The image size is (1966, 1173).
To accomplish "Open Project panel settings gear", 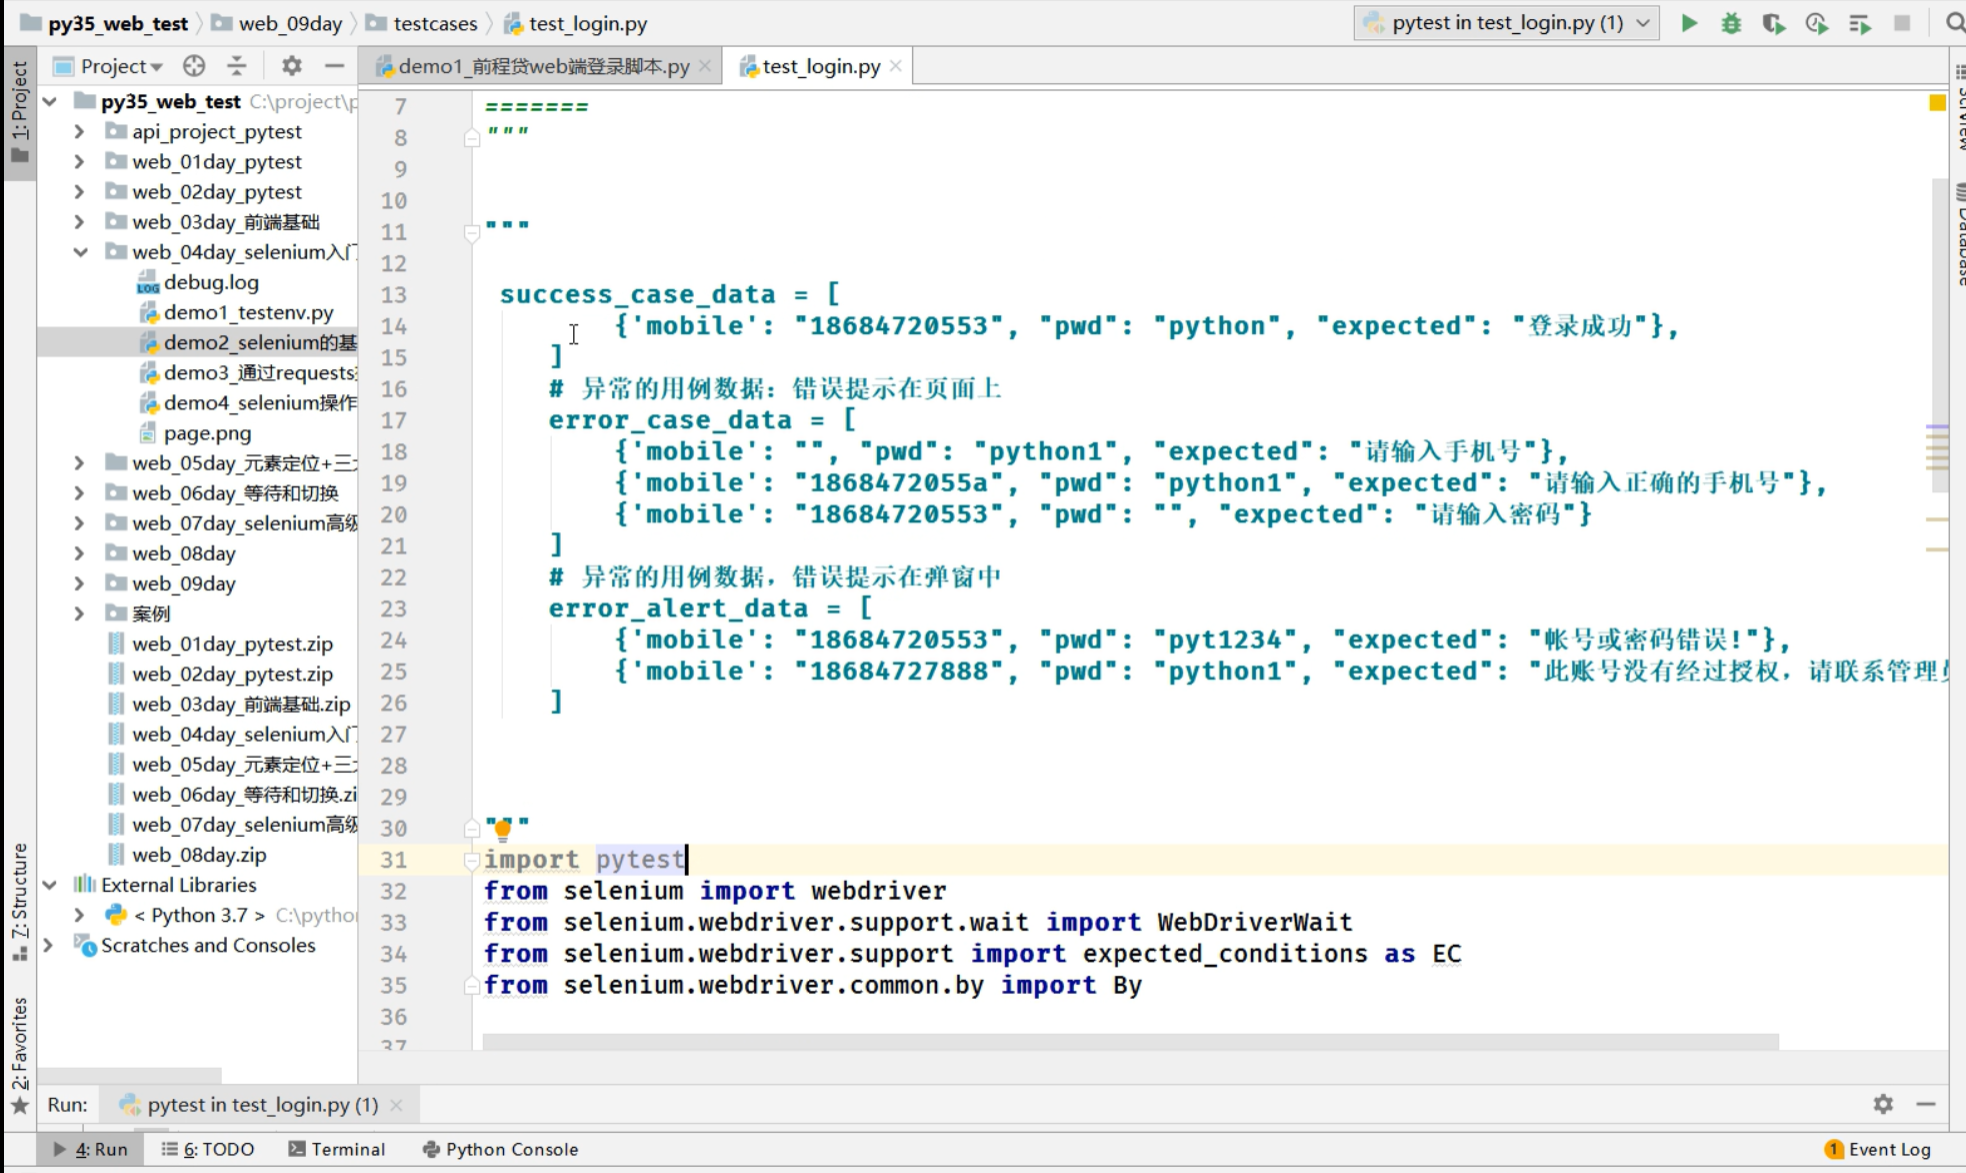I will click(x=291, y=66).
